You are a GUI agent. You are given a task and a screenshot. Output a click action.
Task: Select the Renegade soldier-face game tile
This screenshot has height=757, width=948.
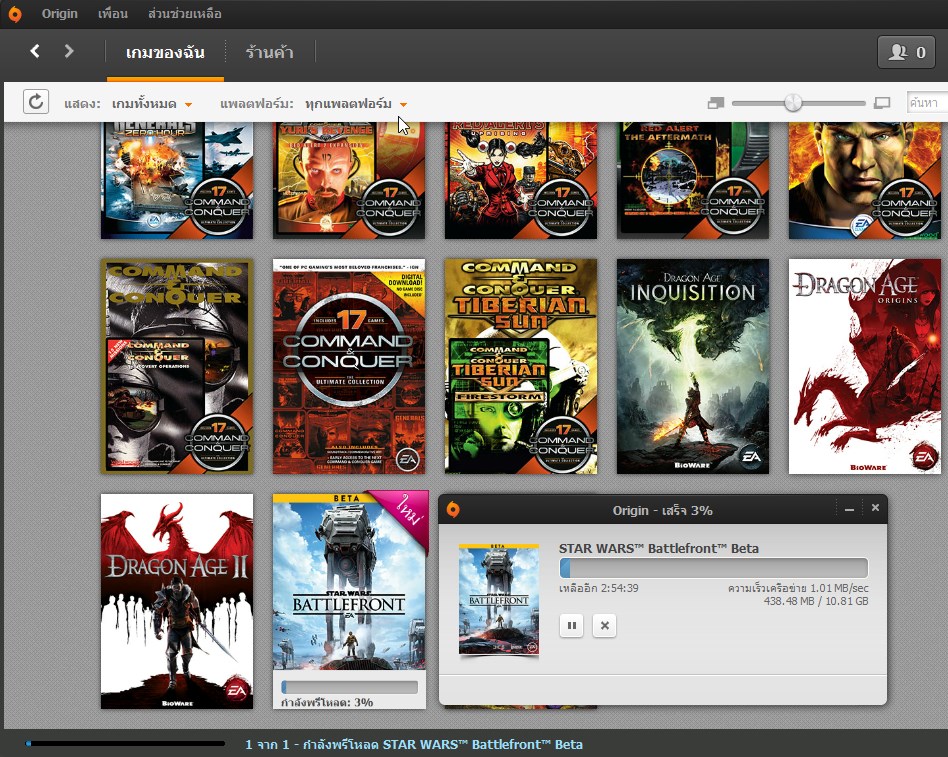coord(865,180)
